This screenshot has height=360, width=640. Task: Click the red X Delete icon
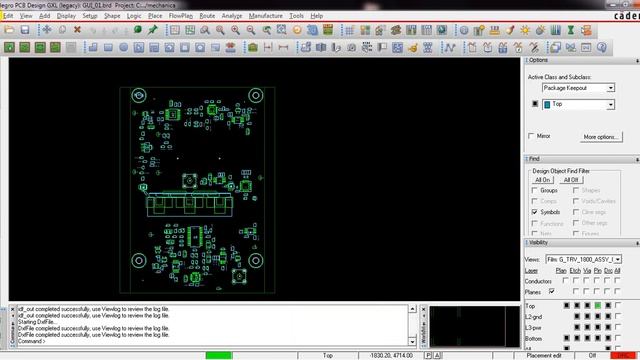(x=77, y=30)
